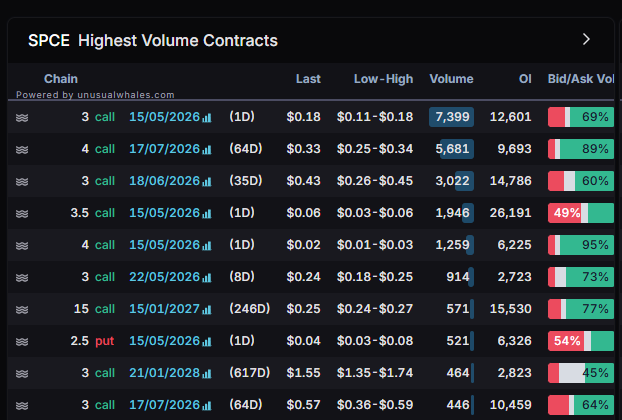Select the highlighted 7,399 volume cell
Viewport: 622px width, 420px height.
451,117
